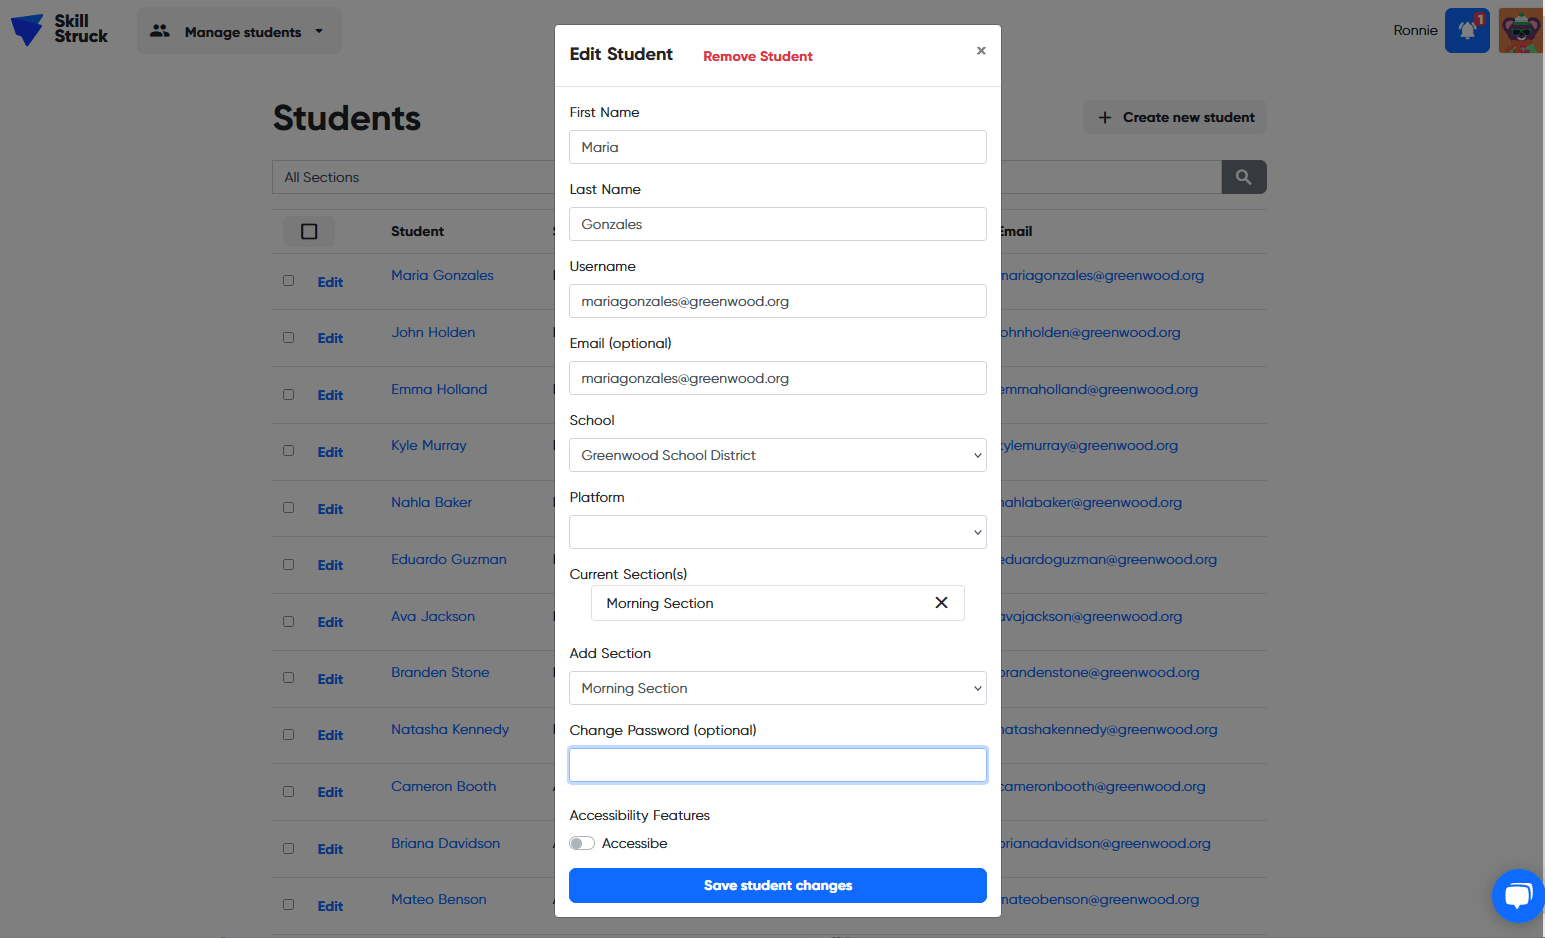The height and width of the screenshot is (938, 1545).
Task: Open the chat support bubble icon
Action: [1518, 896]
